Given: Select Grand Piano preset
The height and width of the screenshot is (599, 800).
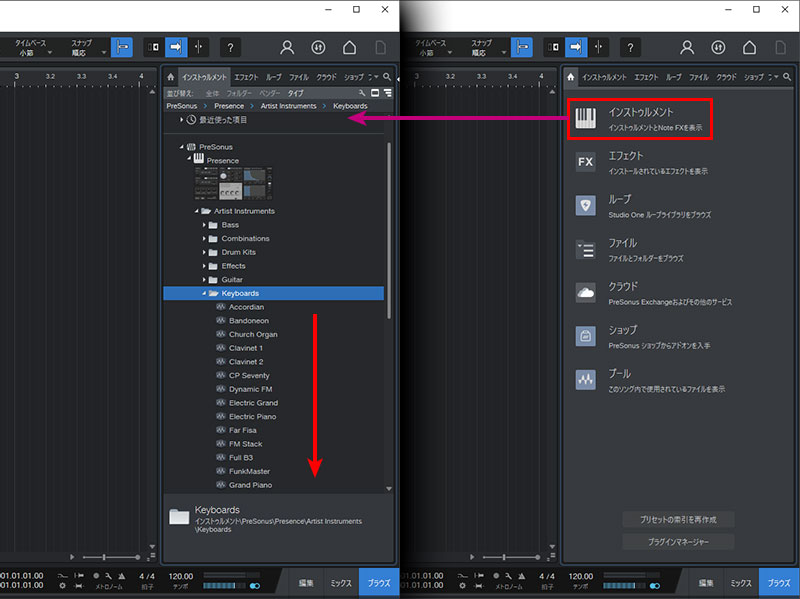Looking at the screenshot, I should click(x=250, y=485).
